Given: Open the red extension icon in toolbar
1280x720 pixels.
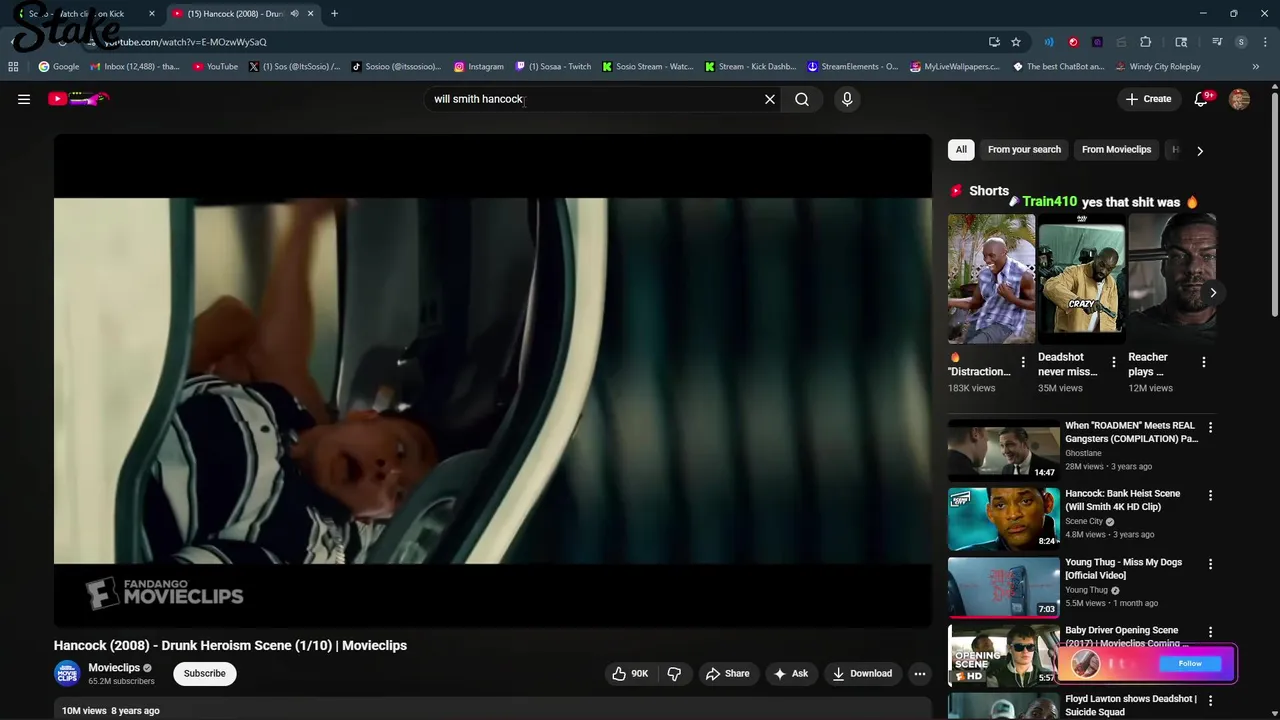Looking at the screenshot, I should 1073,42.
